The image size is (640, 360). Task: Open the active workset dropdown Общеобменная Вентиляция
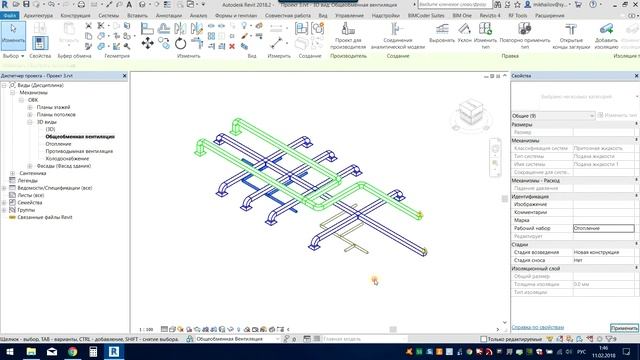237,339
